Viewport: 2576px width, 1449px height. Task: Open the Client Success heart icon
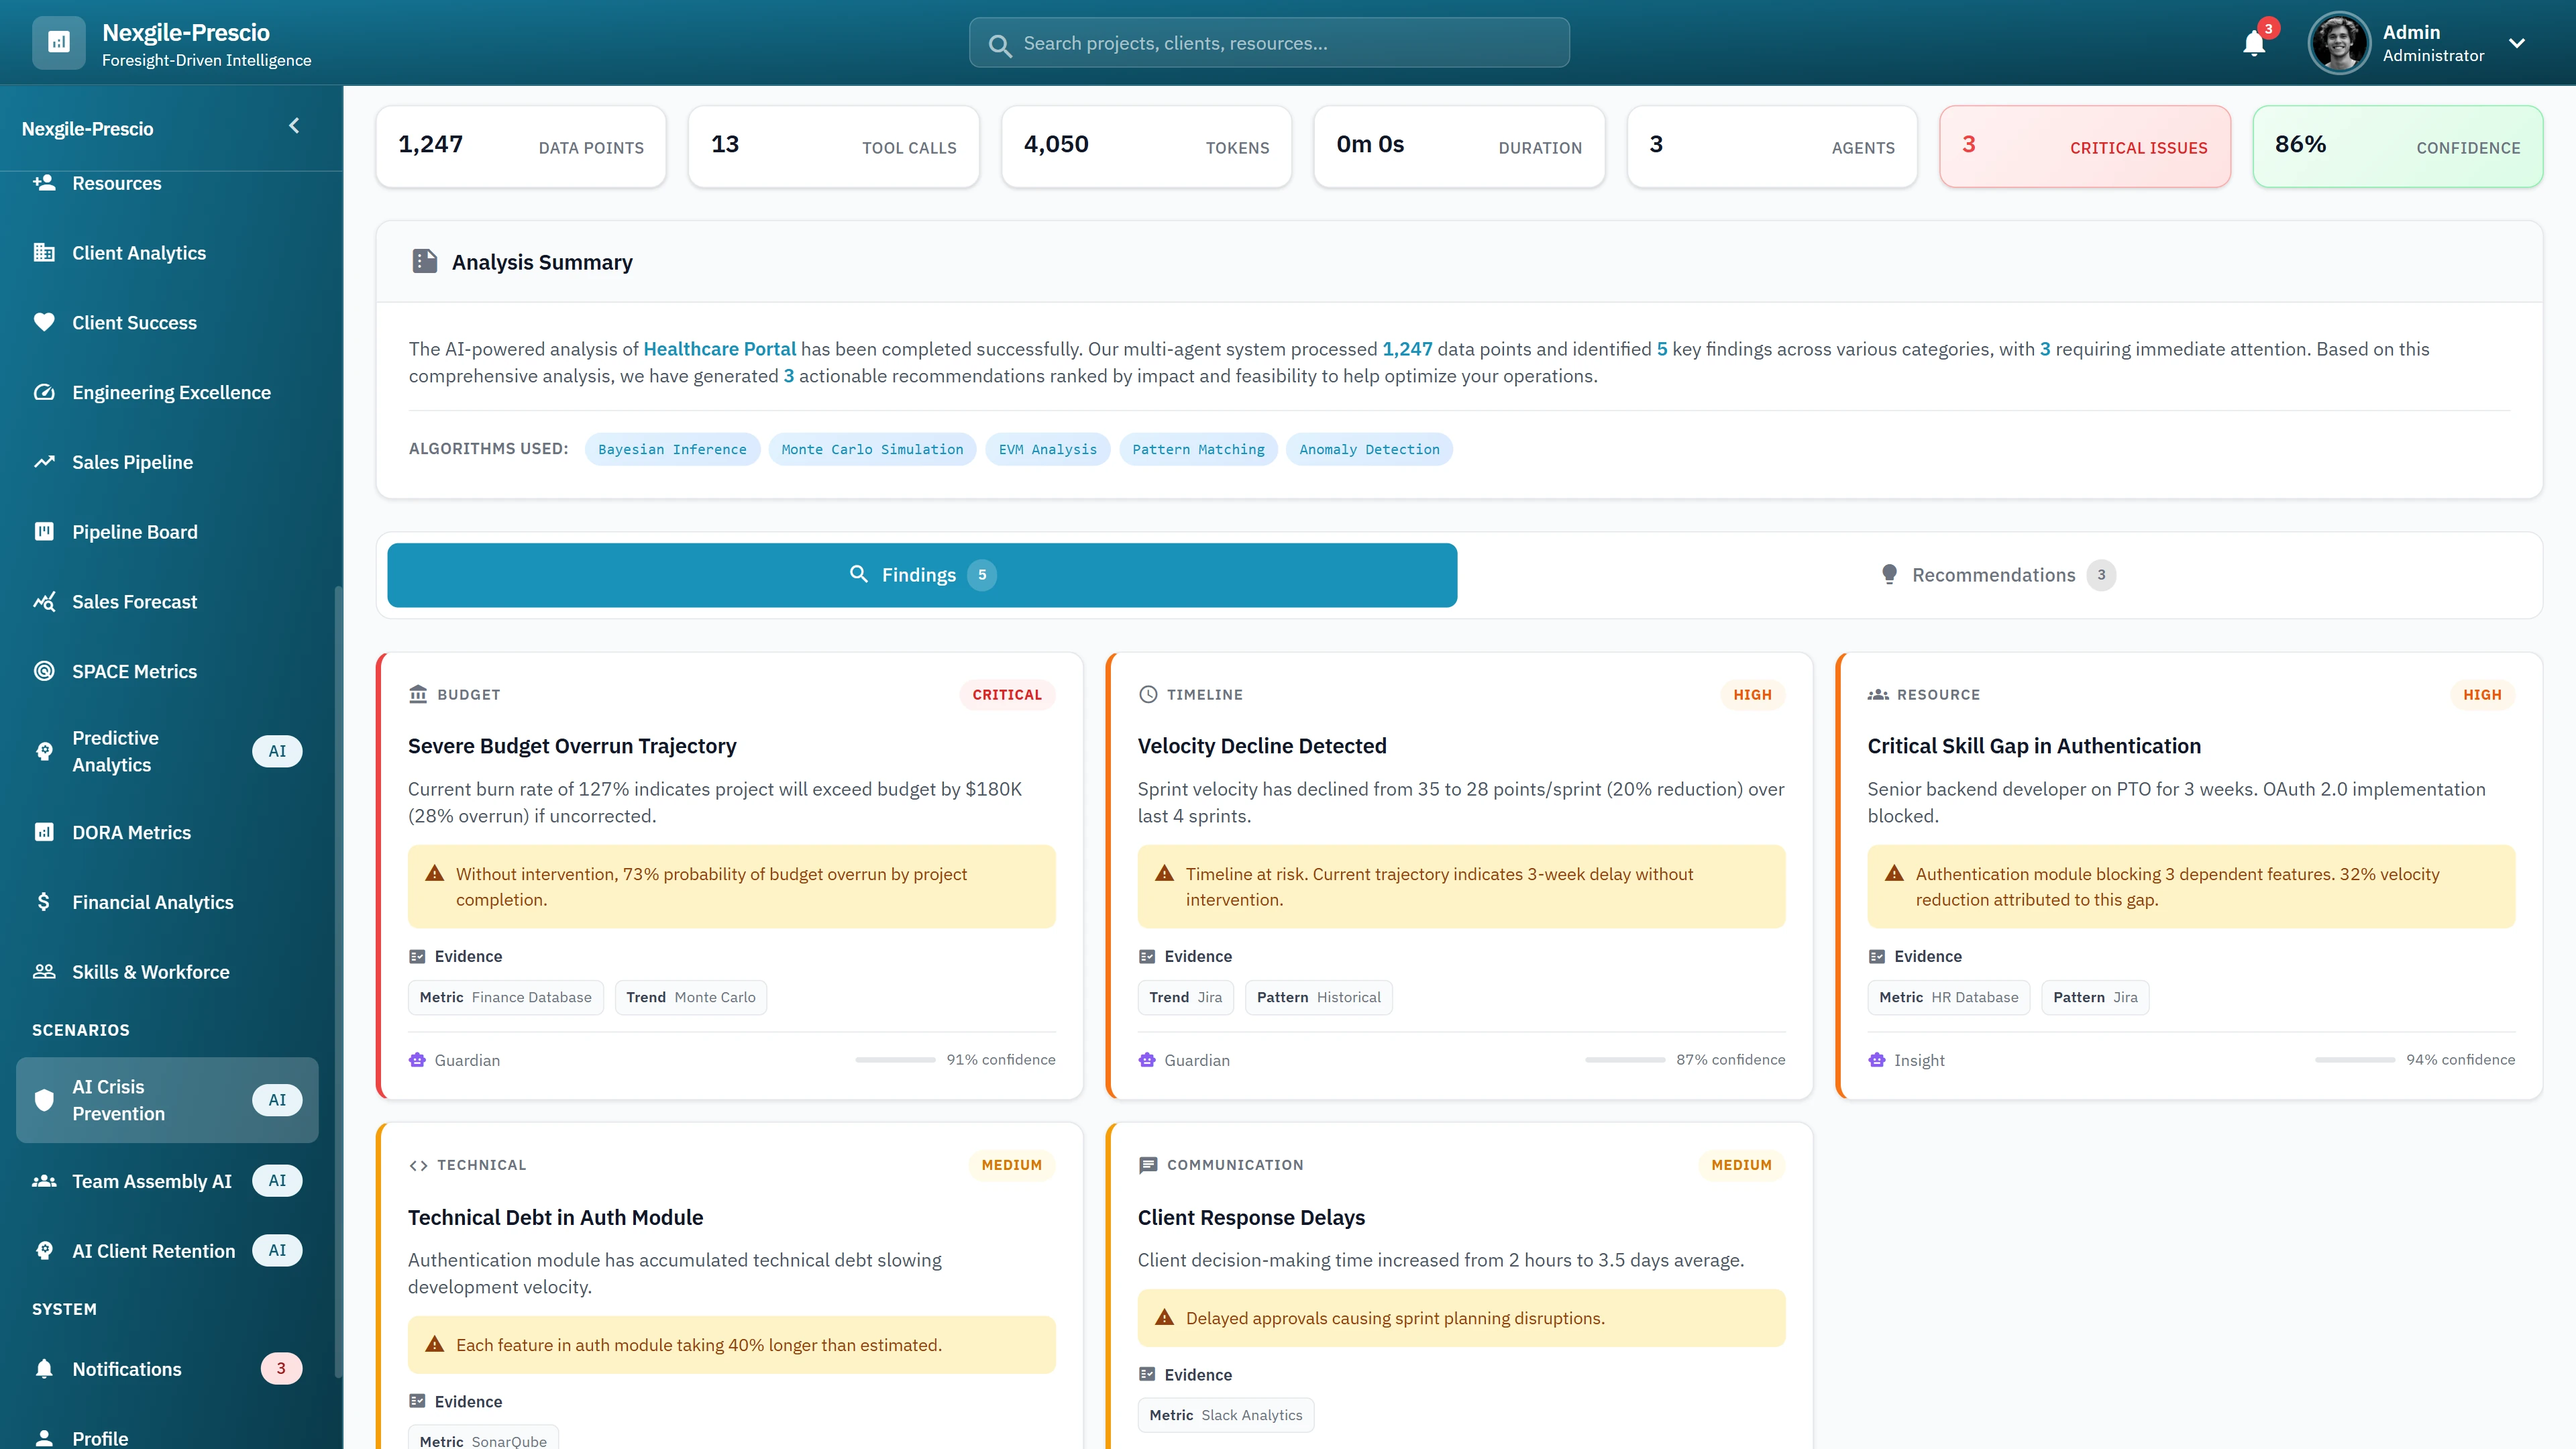coord(44,322)
